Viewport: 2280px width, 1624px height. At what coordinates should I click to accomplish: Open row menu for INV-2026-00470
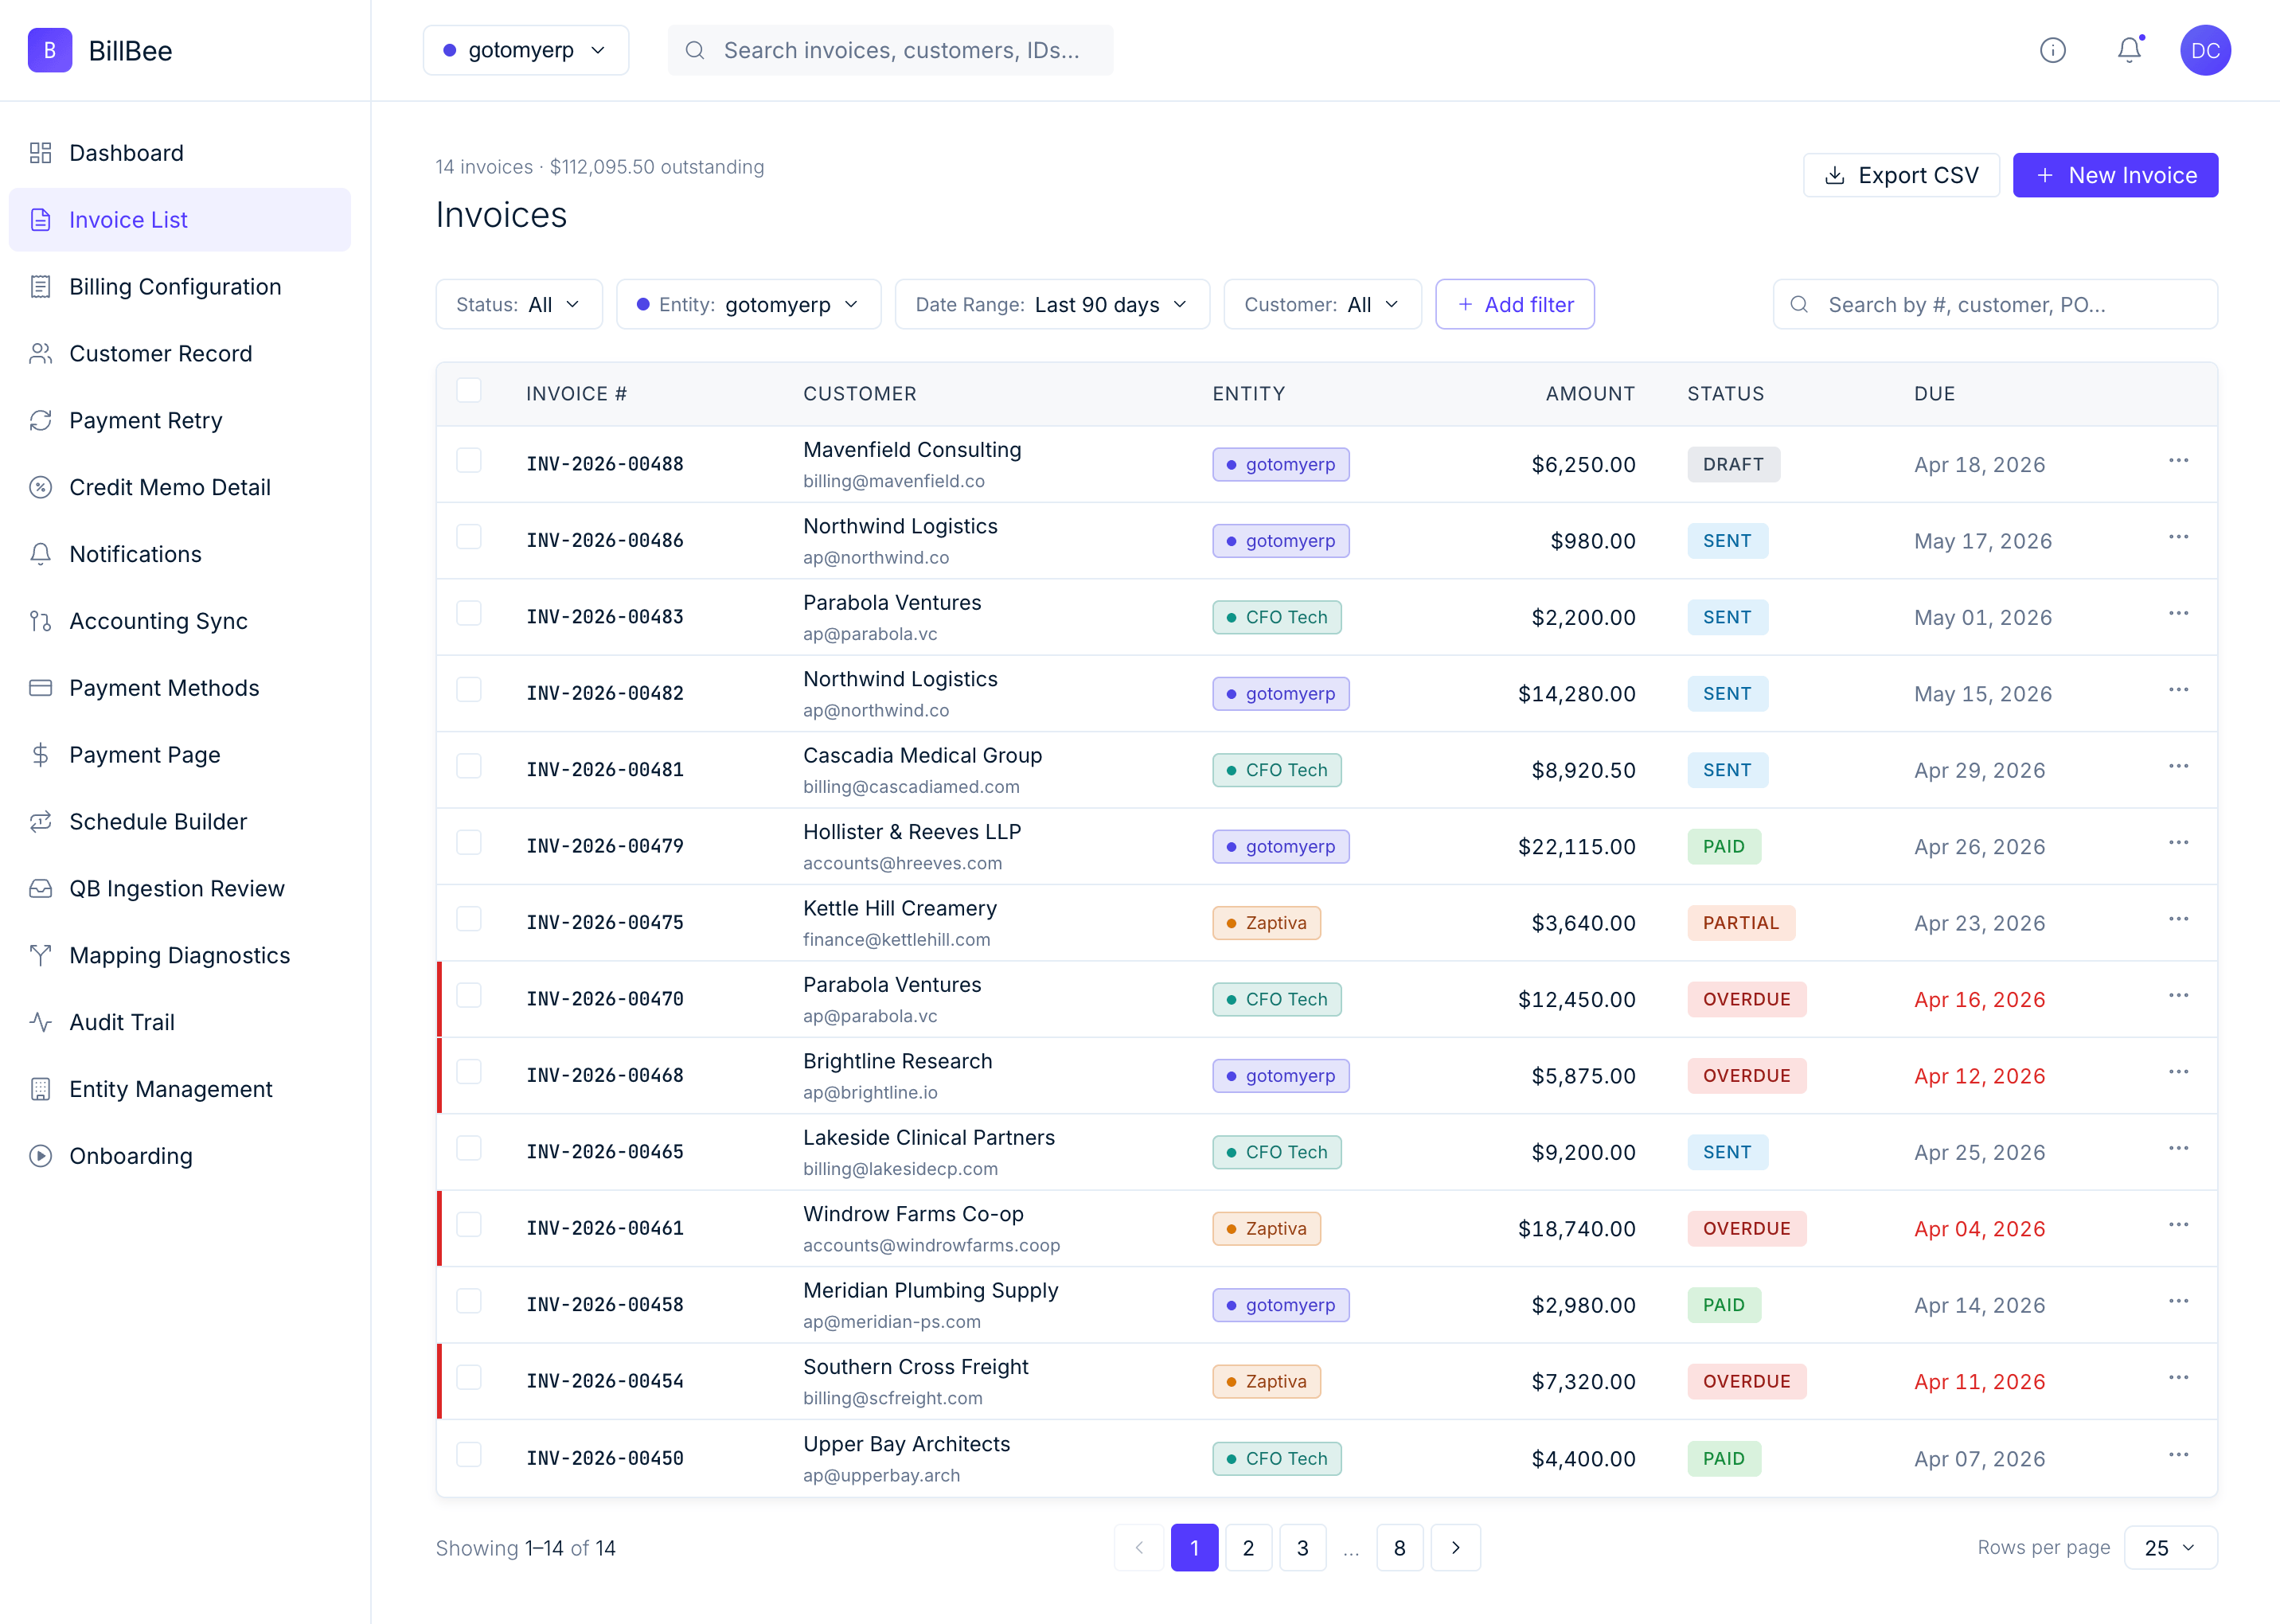coord(2178,996)
